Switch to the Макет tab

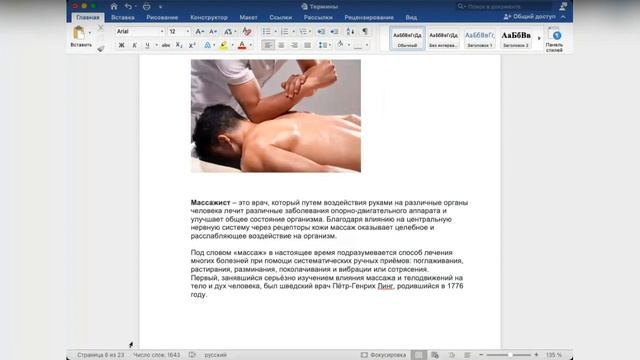pyautogui.click(x=248, y=18)
